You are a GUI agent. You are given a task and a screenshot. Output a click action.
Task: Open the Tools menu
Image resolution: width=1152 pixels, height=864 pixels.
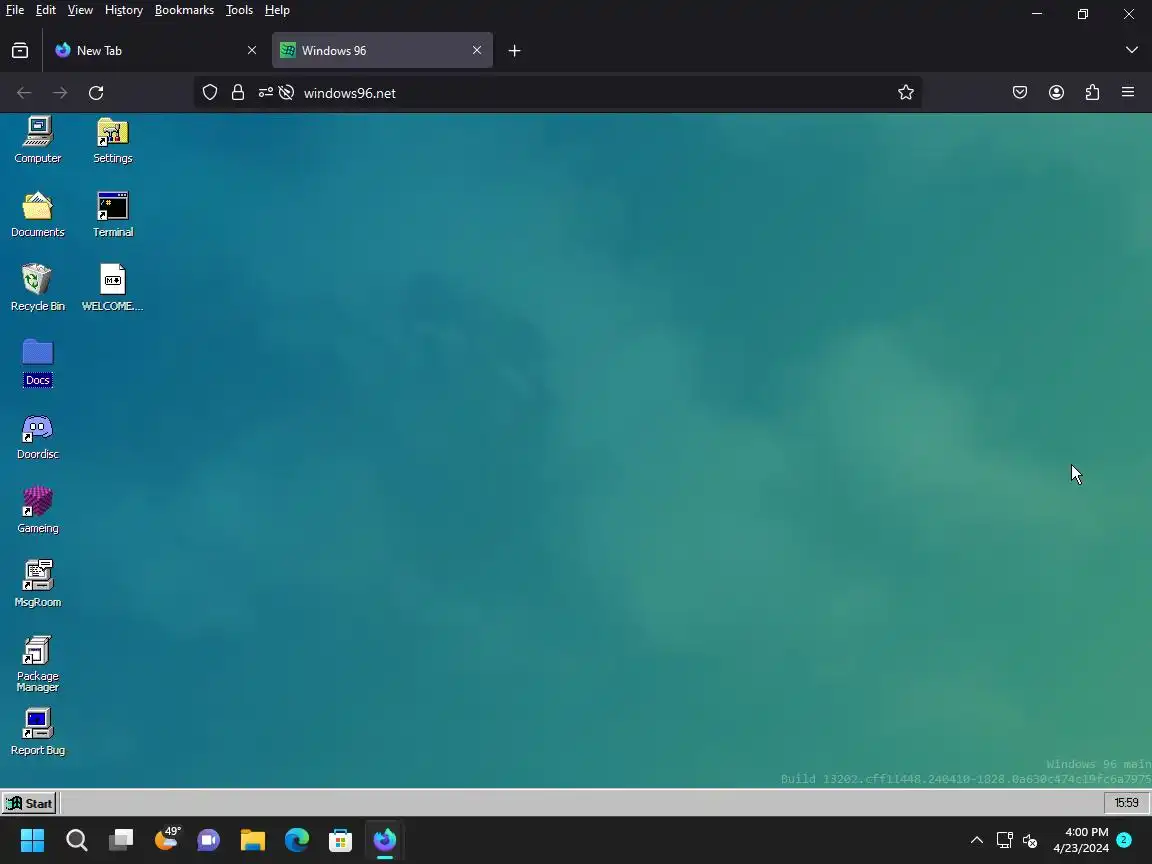[x=239, y=10]
